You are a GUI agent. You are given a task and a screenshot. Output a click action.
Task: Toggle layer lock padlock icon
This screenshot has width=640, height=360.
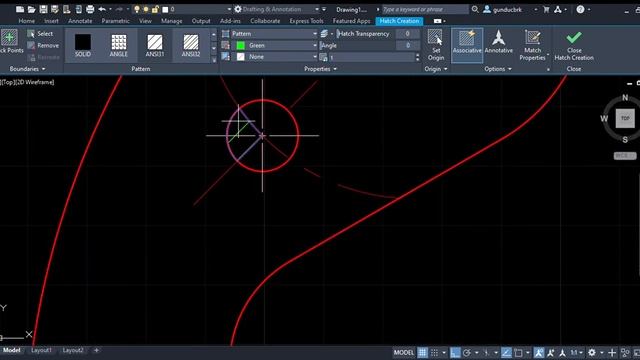click(x=155, y=9)
